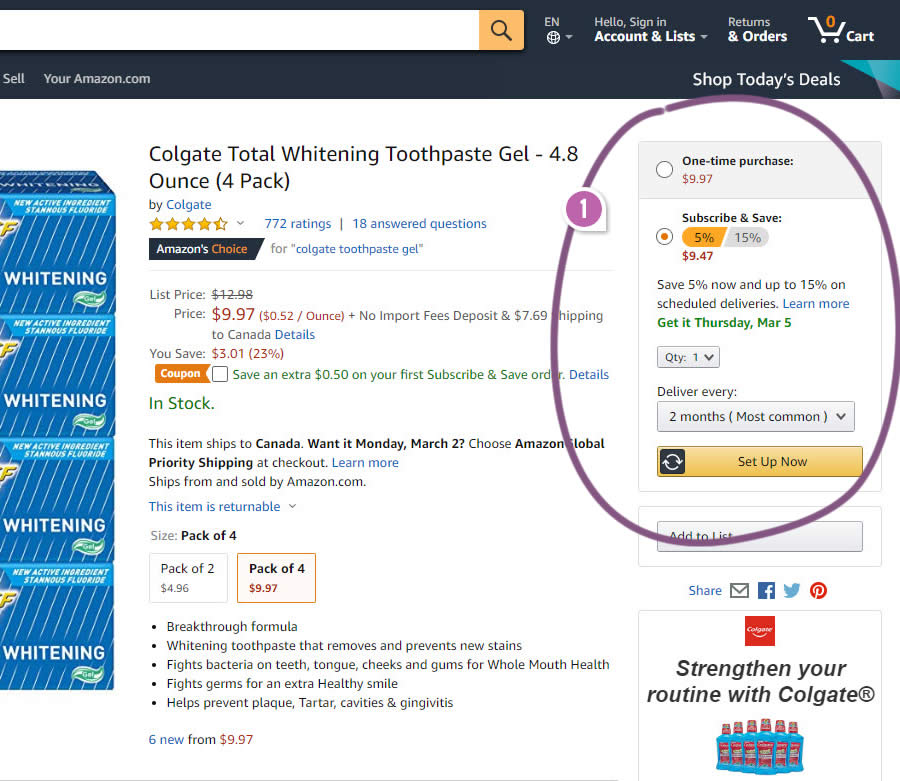The image size is (900, 781).
Task: Share product on Facebook icon
Action: pyautogui.click(x=766, y=591)
